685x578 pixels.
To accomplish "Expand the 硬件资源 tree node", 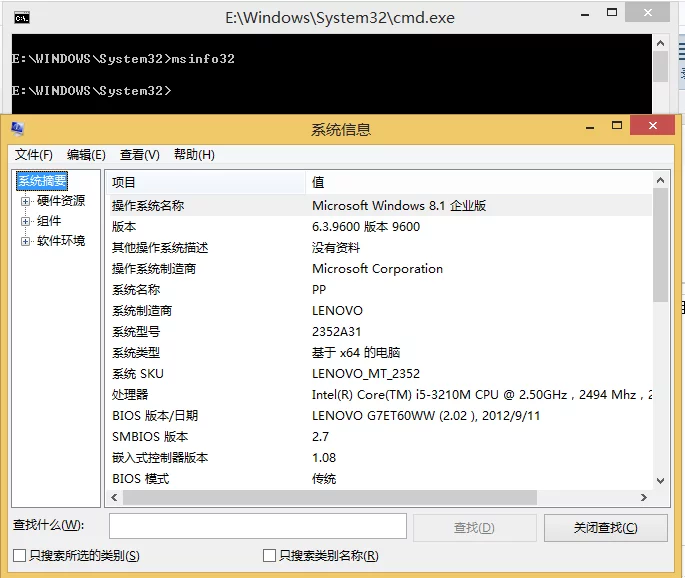I will coord(25,201).
